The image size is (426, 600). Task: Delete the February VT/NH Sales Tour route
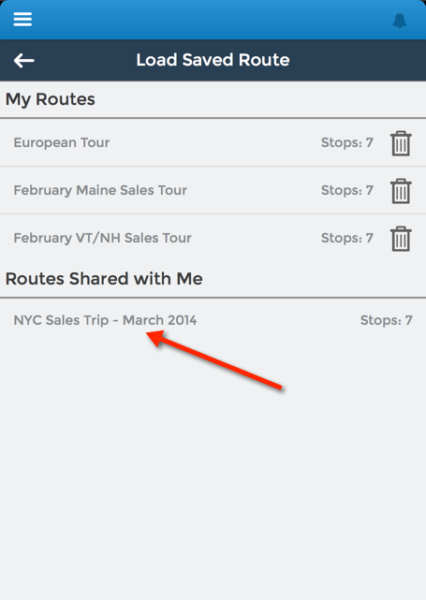pyautogui.click(x=401, y=239)
